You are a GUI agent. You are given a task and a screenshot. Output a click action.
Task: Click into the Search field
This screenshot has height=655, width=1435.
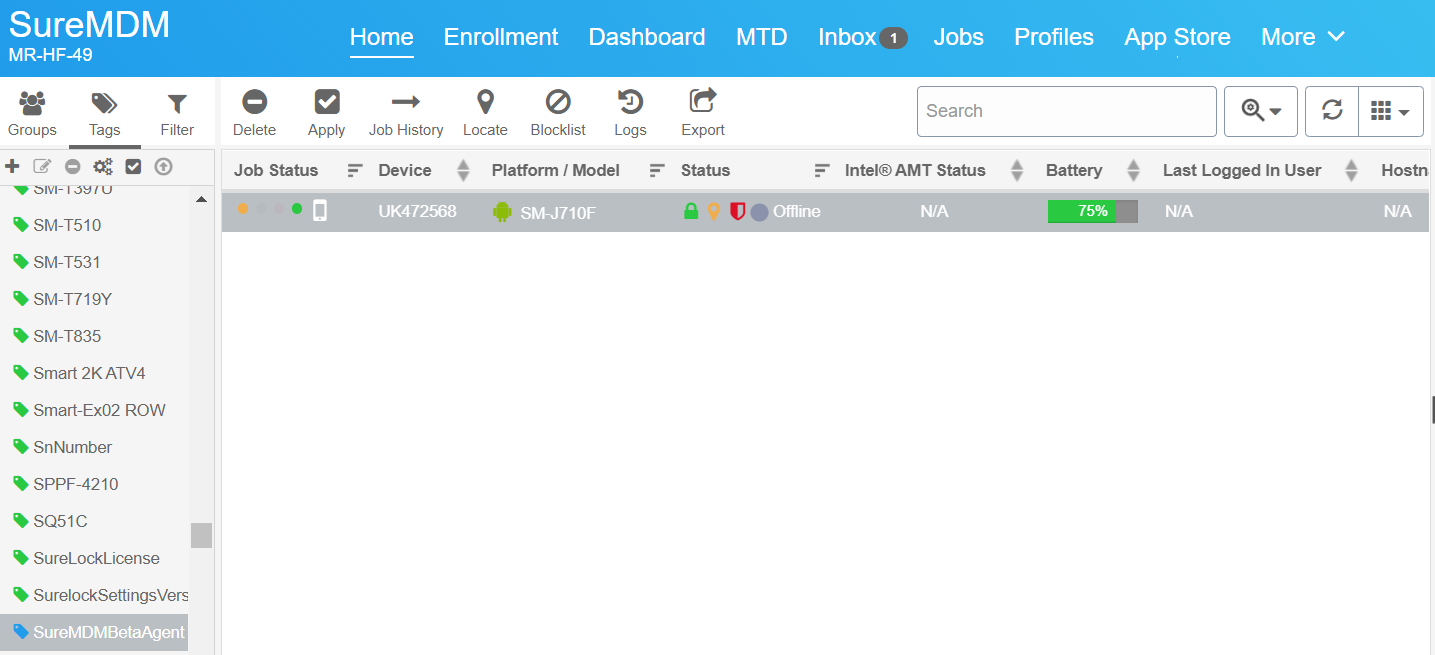pyautogui.click(x=1067, y=111)
